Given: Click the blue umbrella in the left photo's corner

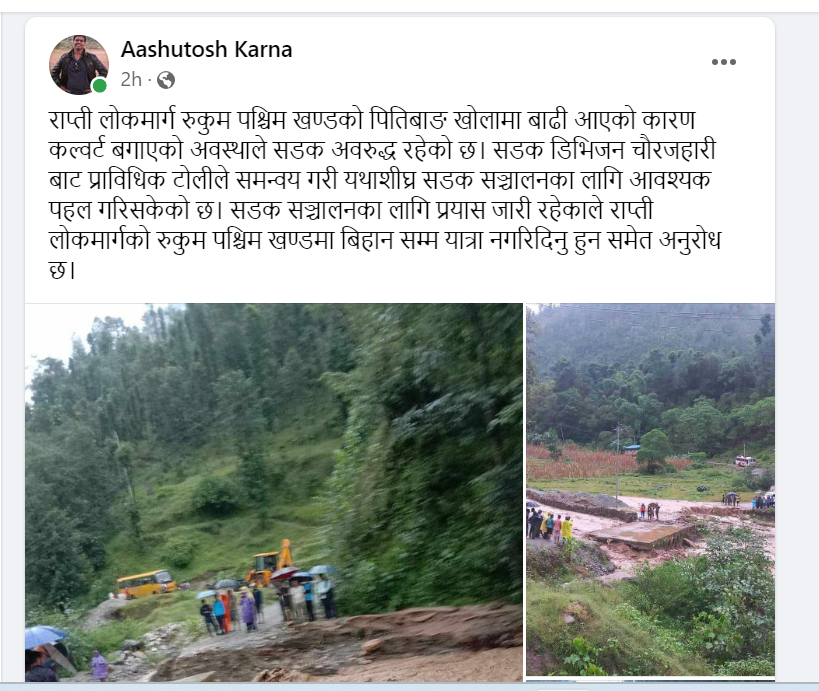Looking at the screenshot, I should (45, 637).
